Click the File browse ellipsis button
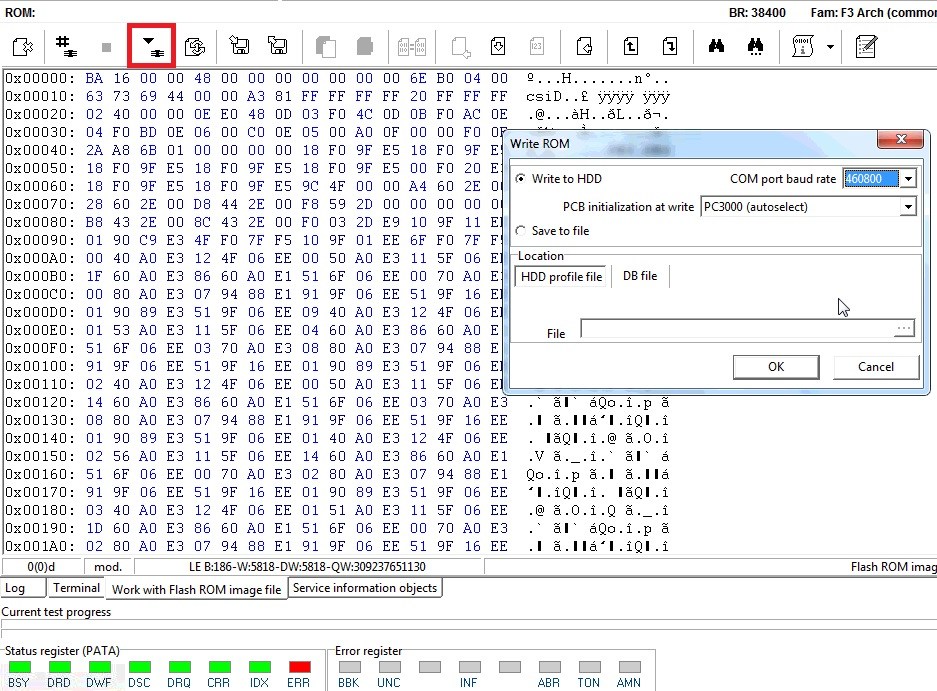This screenshot has height=691, width=937. [904, 329]
